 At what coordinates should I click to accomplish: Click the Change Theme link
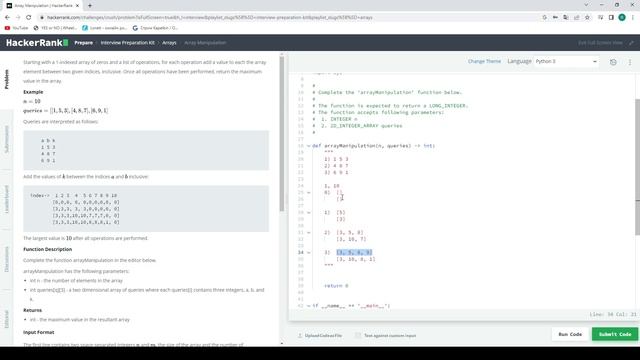[484, 61]
